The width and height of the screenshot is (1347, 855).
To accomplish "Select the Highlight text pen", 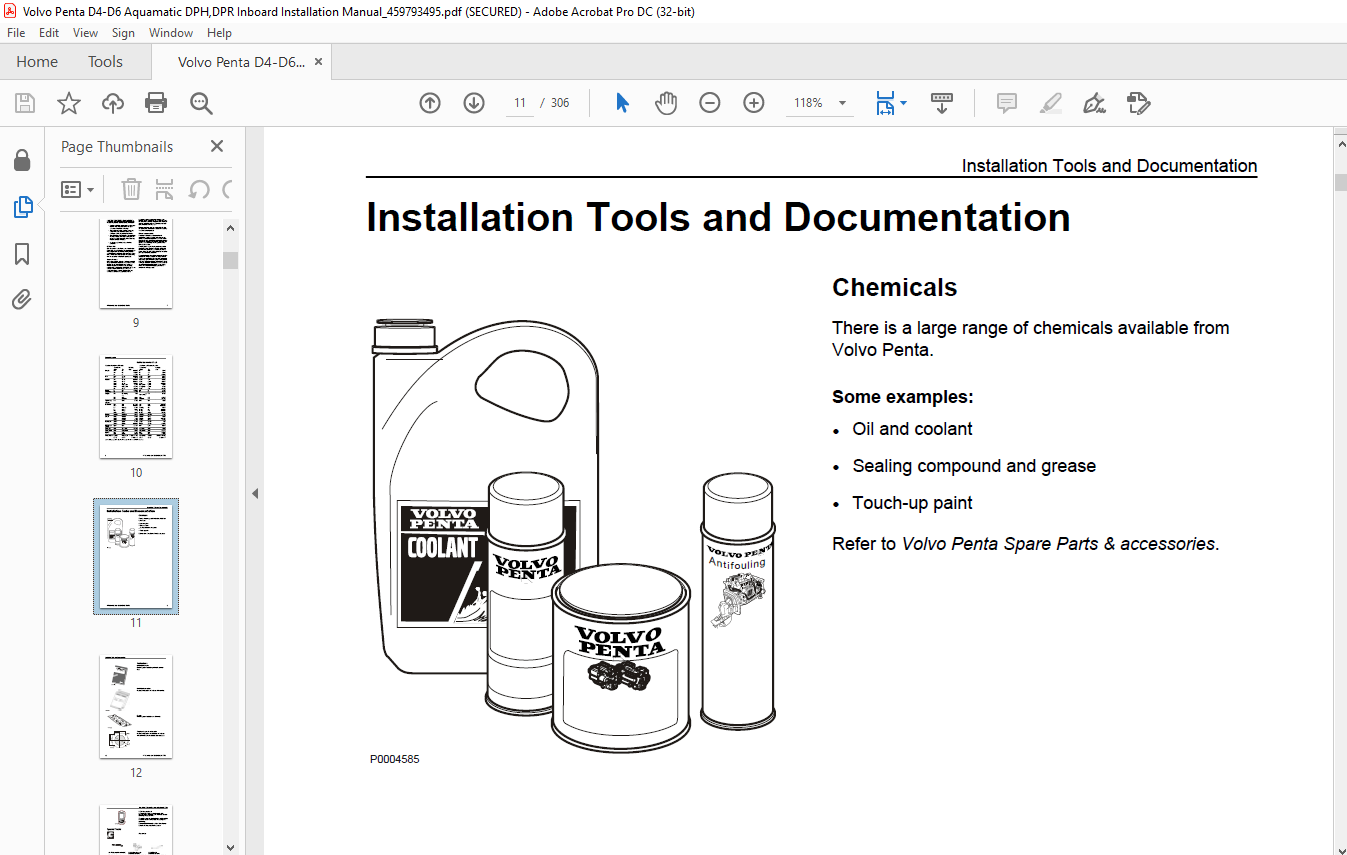I will pyautogui.click(x=1050, y=103).
